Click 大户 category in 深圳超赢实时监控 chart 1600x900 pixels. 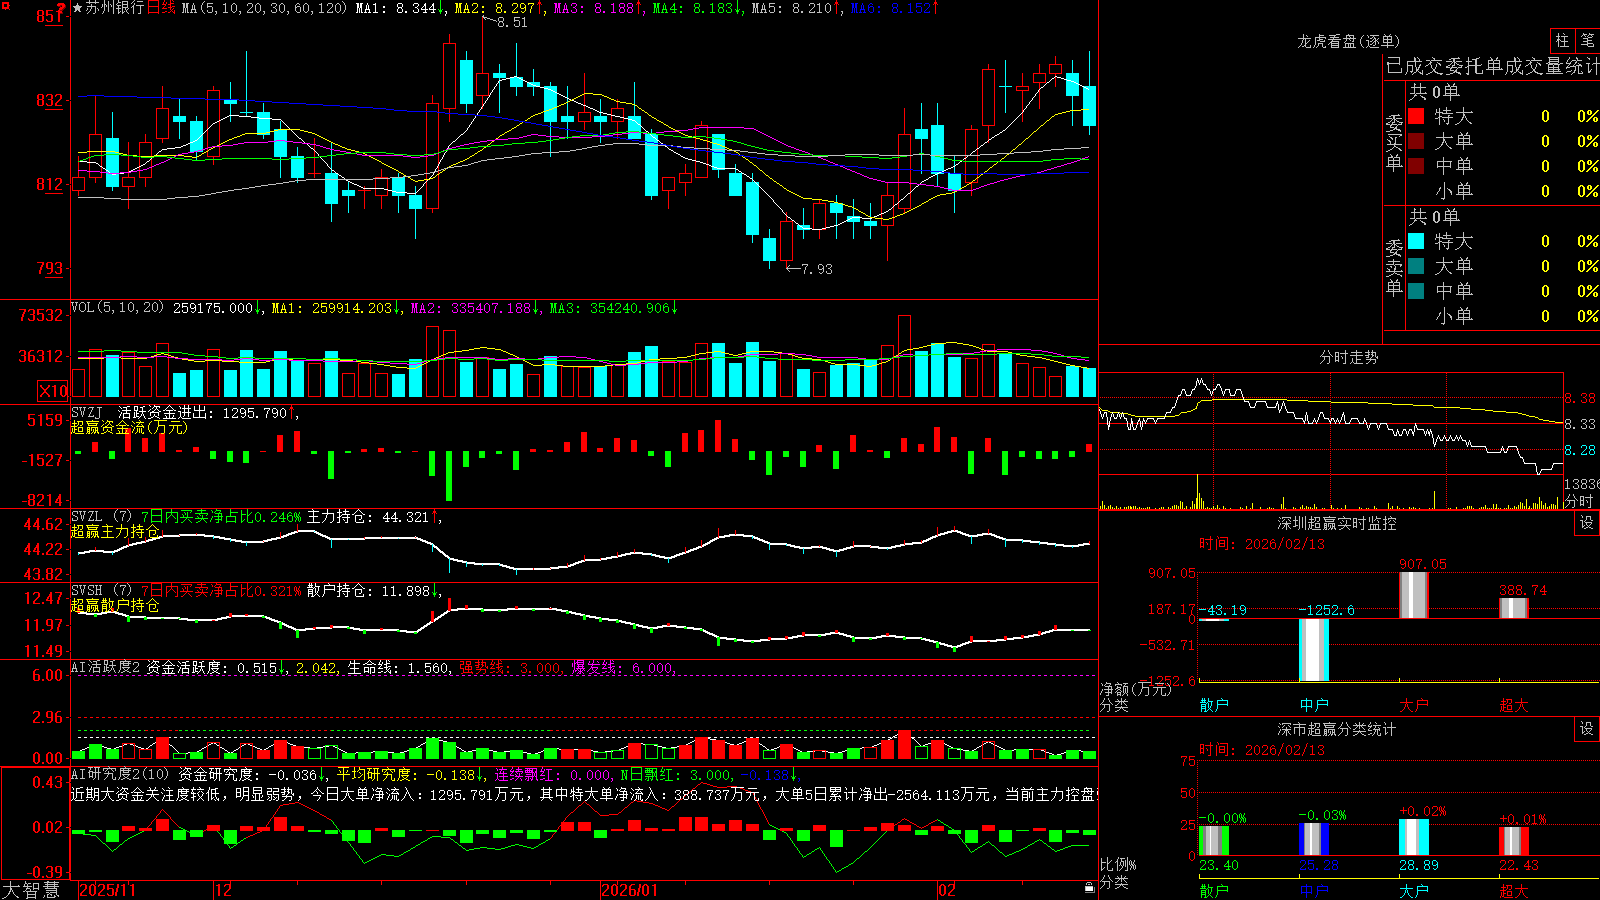coord(1414,705)
